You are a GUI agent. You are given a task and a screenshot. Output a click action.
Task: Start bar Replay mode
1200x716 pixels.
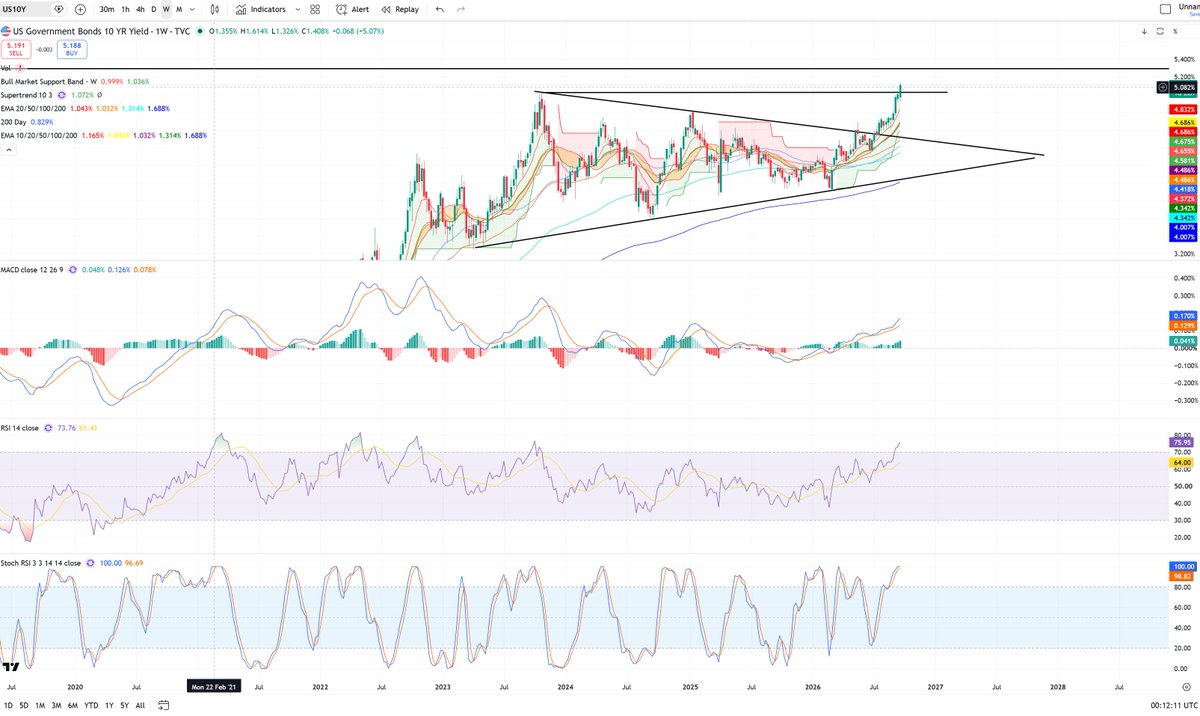(x=400, y=9)
